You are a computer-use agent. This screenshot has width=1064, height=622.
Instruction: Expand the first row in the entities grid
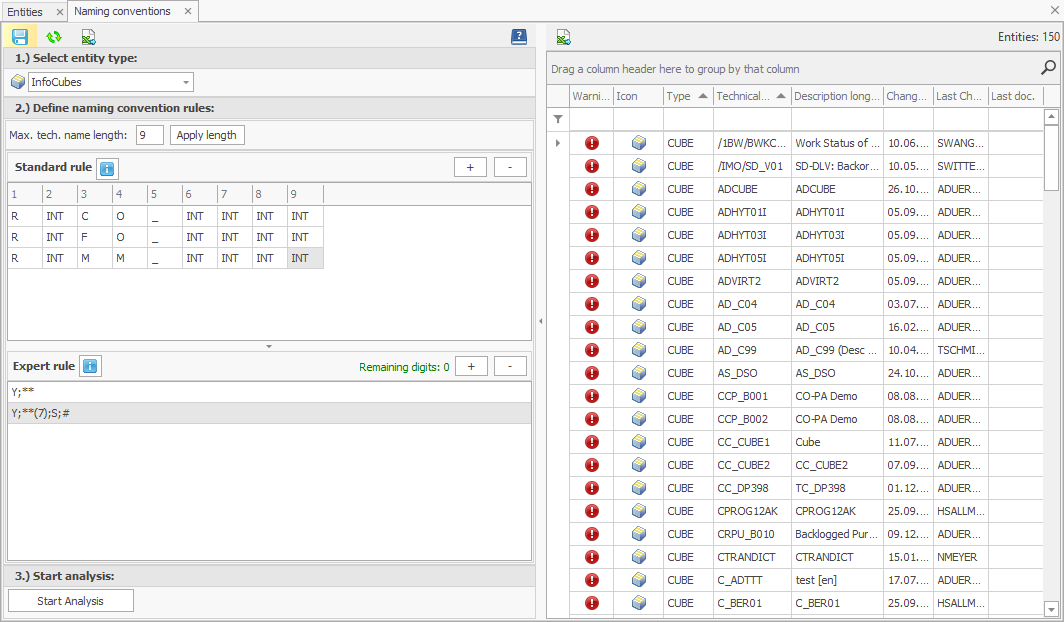(x=557, y=143)
